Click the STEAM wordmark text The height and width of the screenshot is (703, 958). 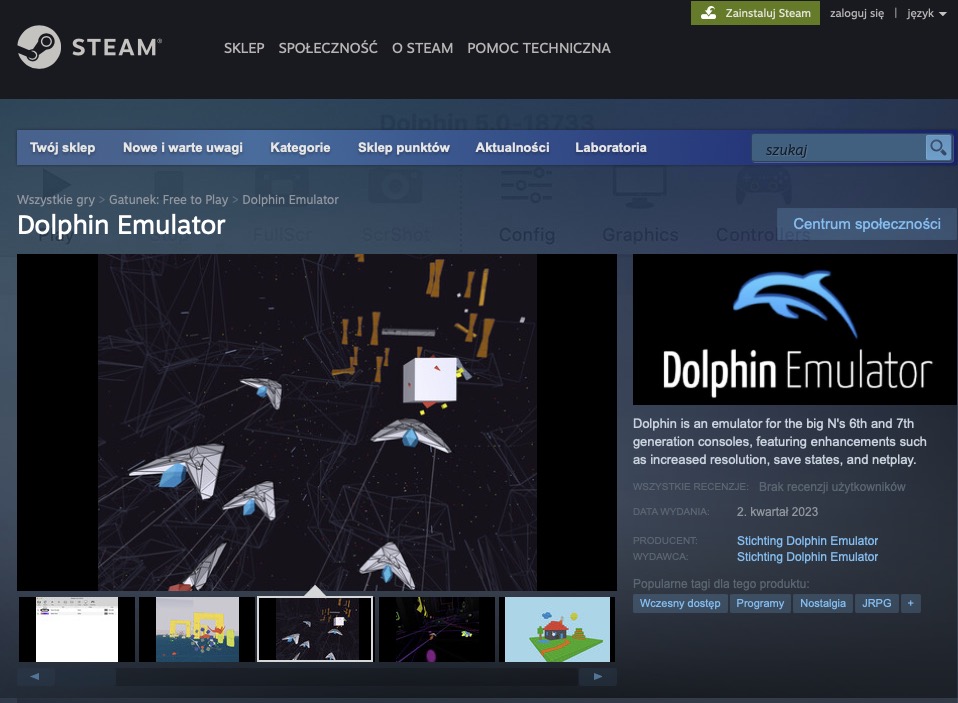(116, 48)
